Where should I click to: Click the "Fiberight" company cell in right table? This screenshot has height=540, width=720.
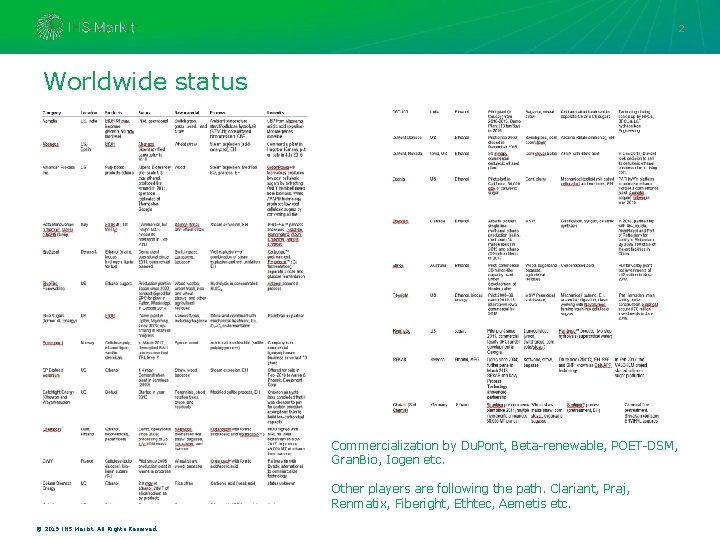(x=400, y=295)
